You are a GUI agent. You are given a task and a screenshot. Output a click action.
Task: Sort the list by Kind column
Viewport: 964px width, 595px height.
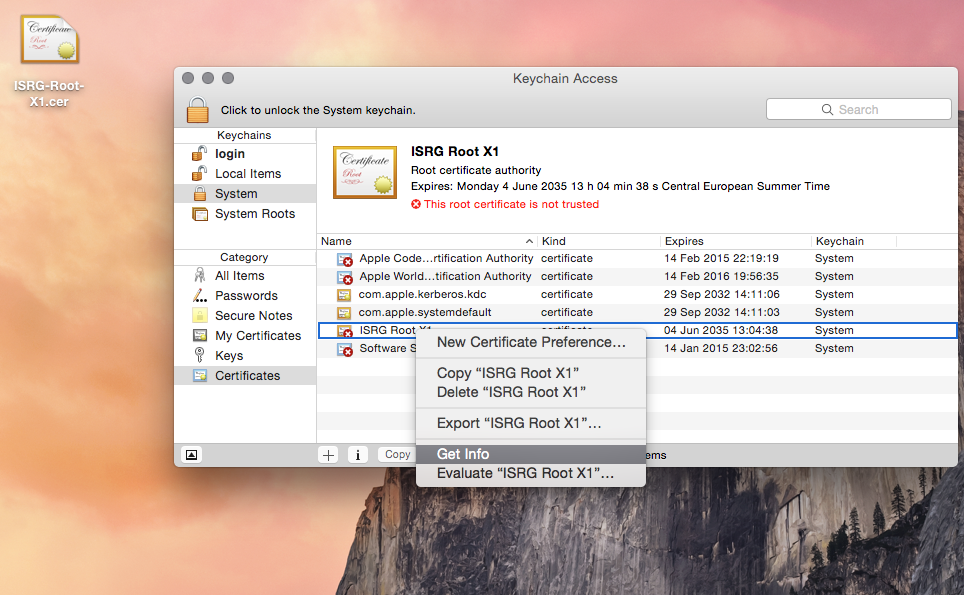click(x=599, y=241)
